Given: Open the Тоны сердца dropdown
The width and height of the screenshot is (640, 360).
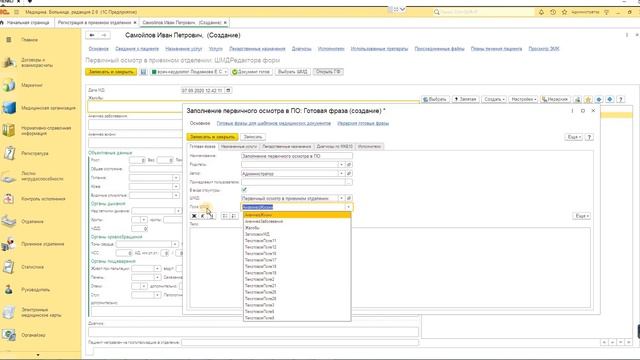Looking at the screenshot, I should point(175,244).
